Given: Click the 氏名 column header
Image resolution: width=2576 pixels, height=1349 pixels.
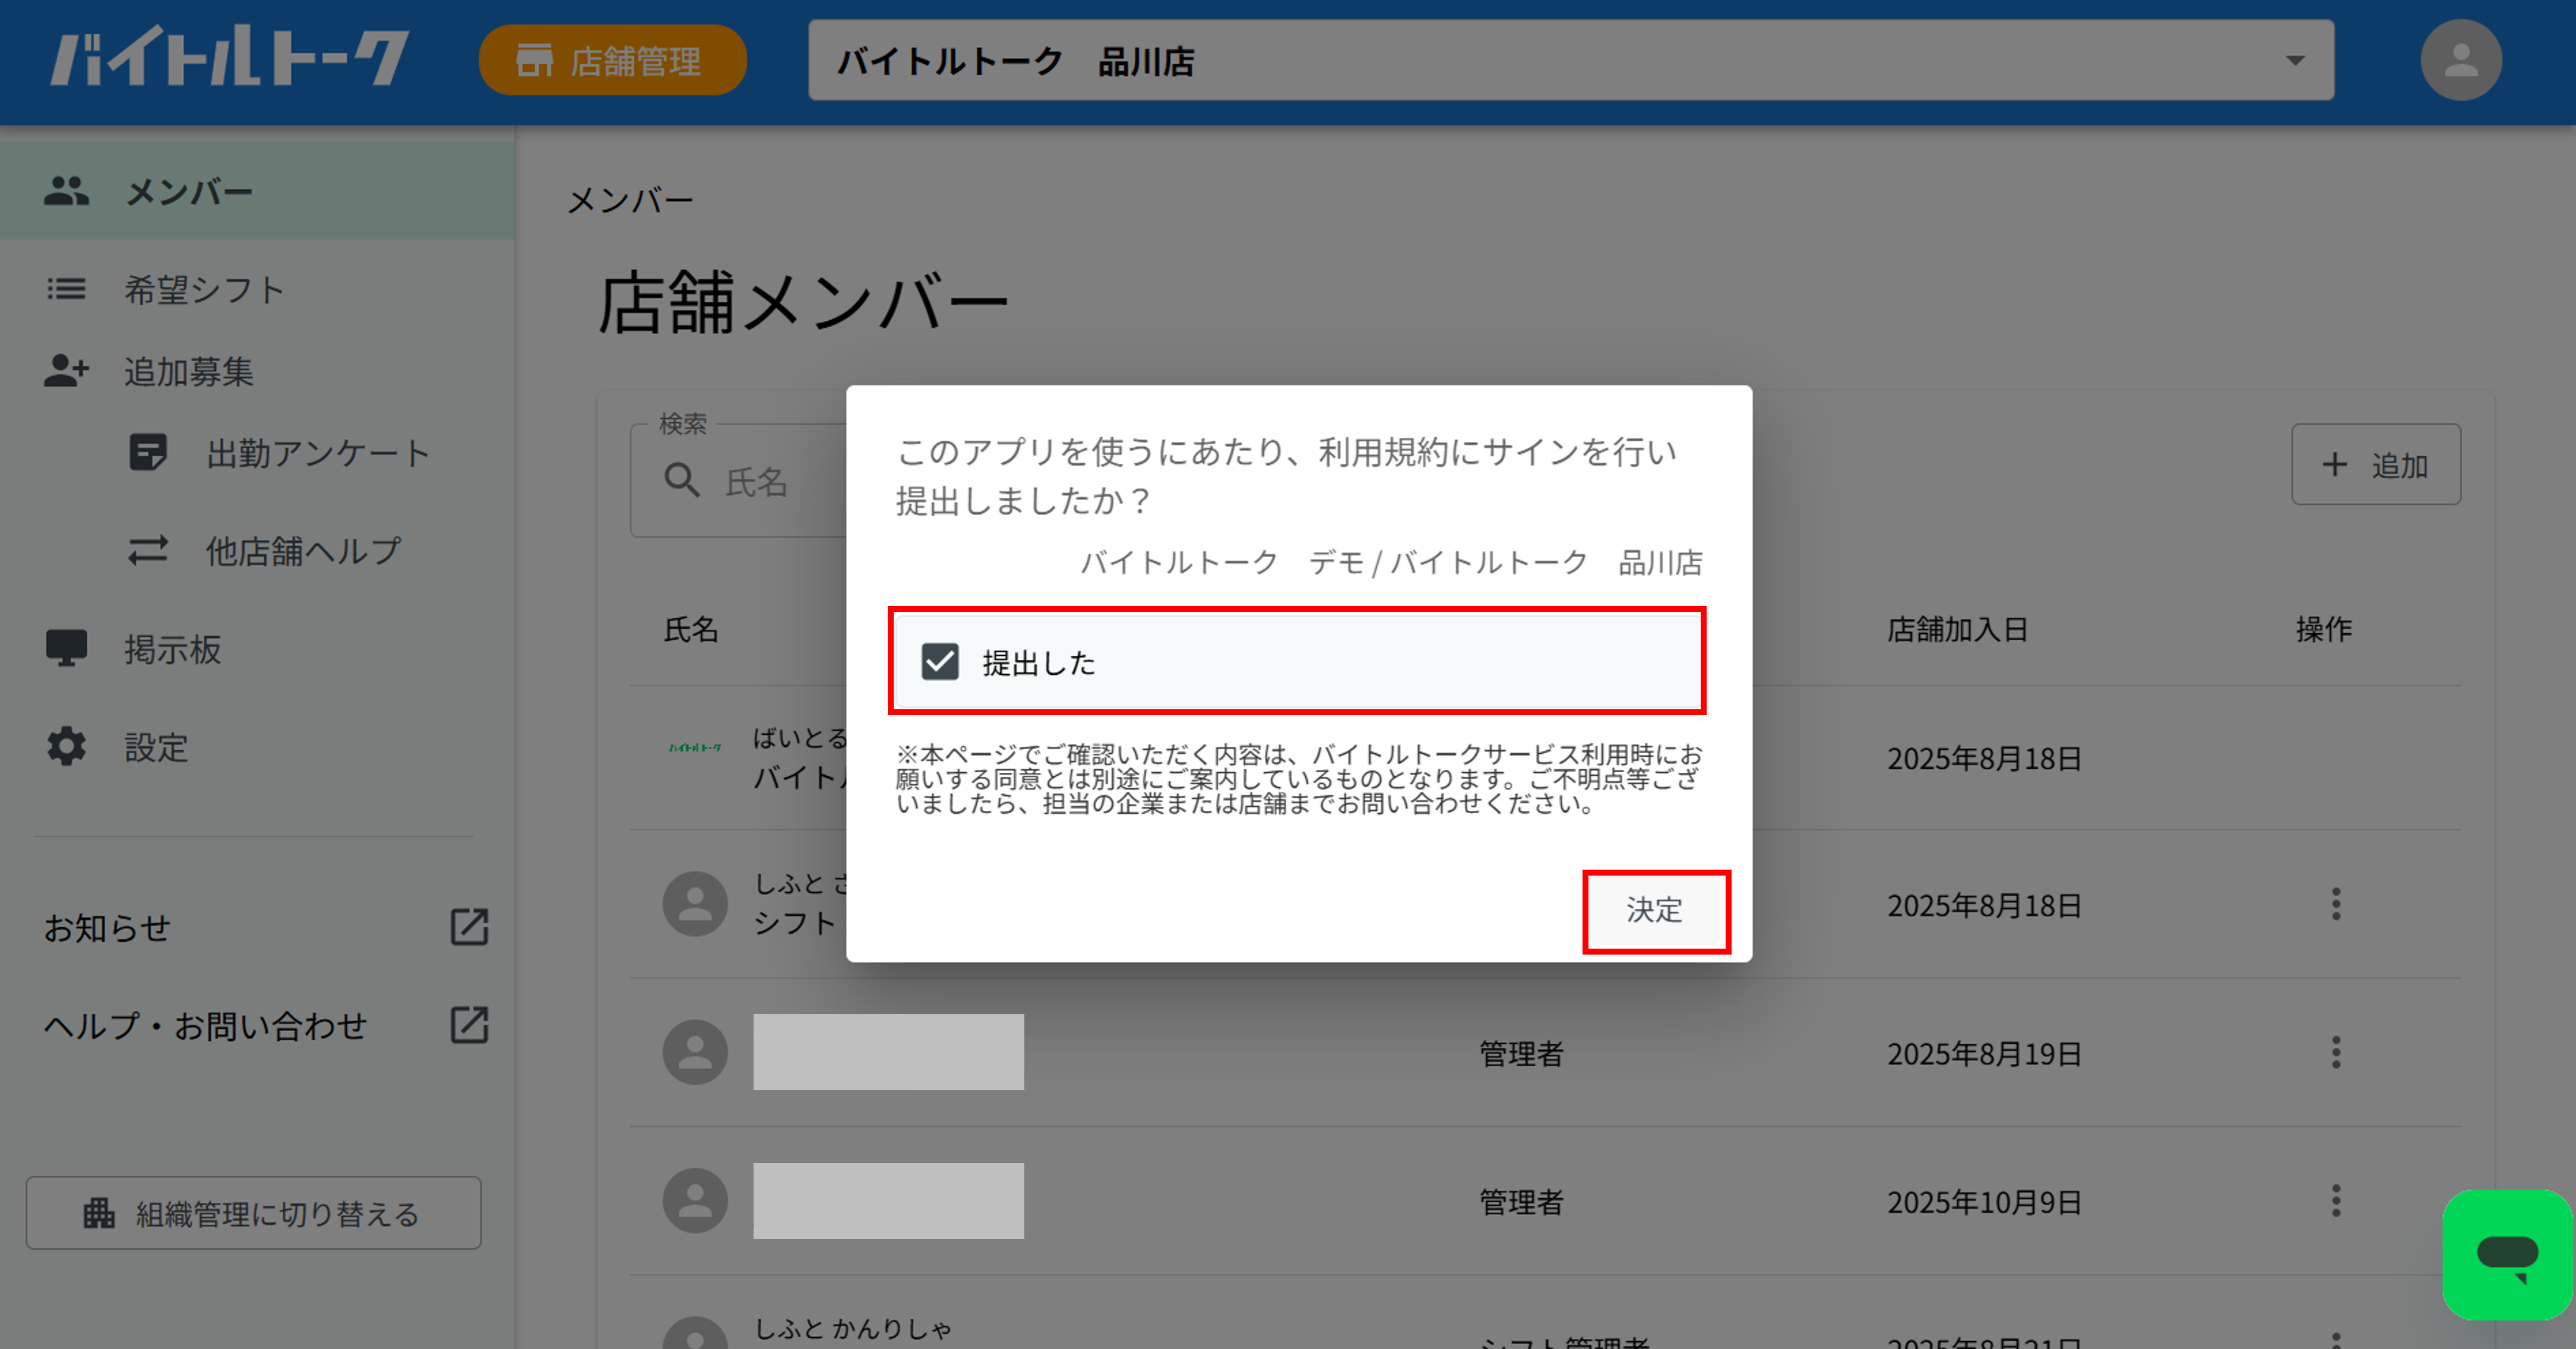Looking at the screenshot, I should pyautogui.click(x=691, y=630).
